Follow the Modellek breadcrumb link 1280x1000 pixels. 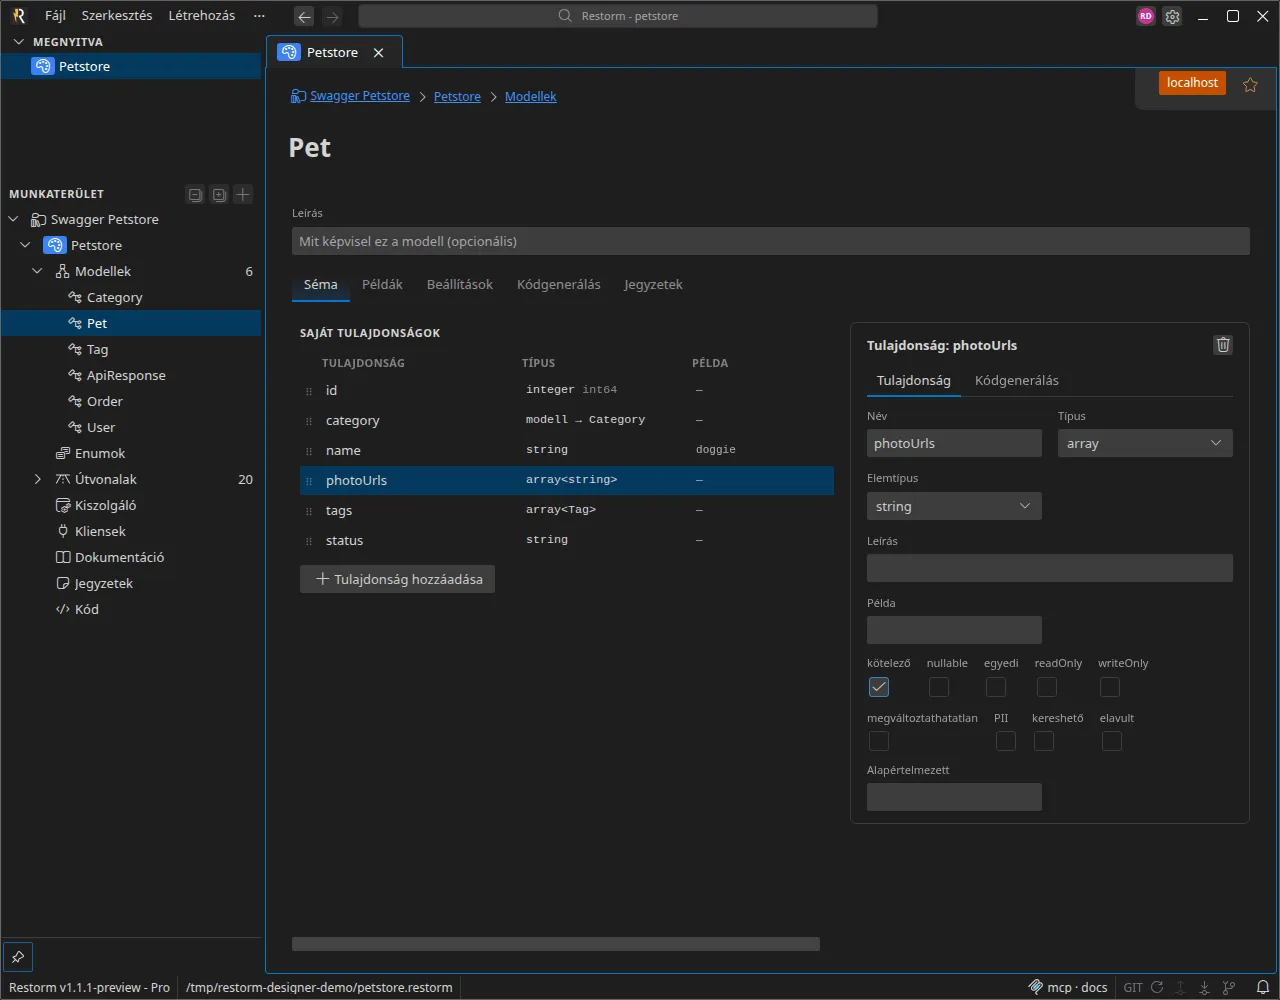(531, 96)
